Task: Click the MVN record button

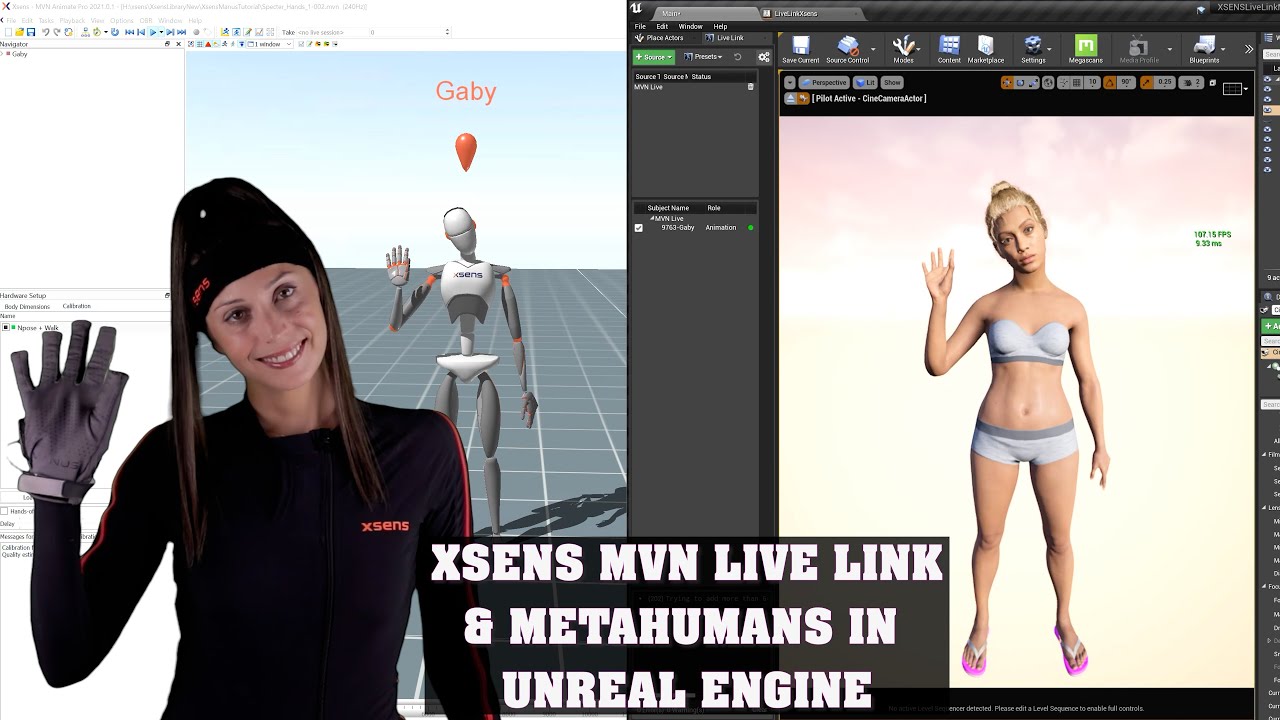Action: [x=196, y=32]
